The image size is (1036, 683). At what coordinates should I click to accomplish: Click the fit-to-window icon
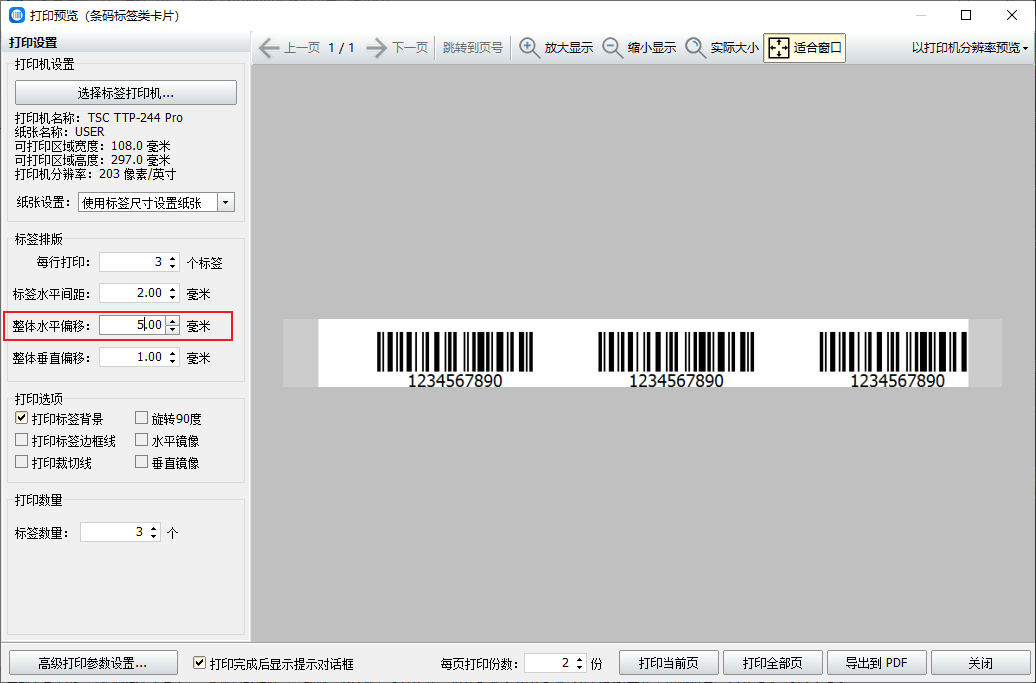coord(779,48)
